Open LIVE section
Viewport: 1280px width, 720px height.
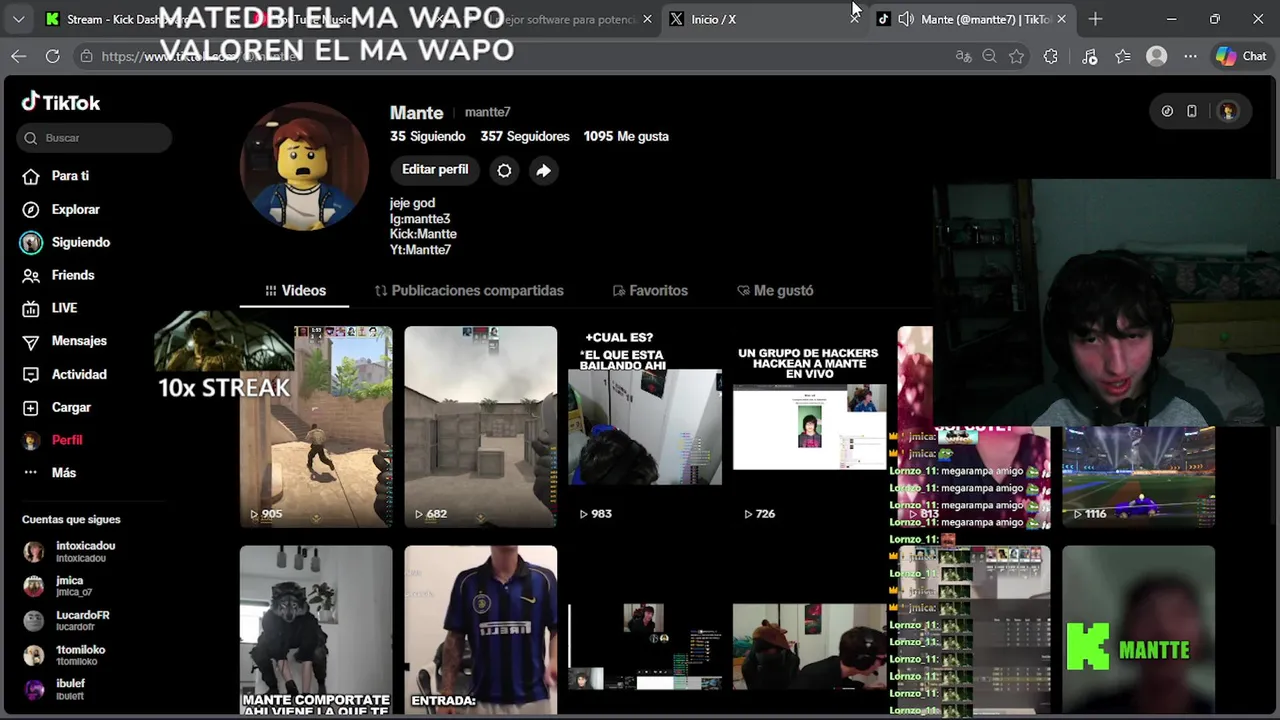(64, 308)
